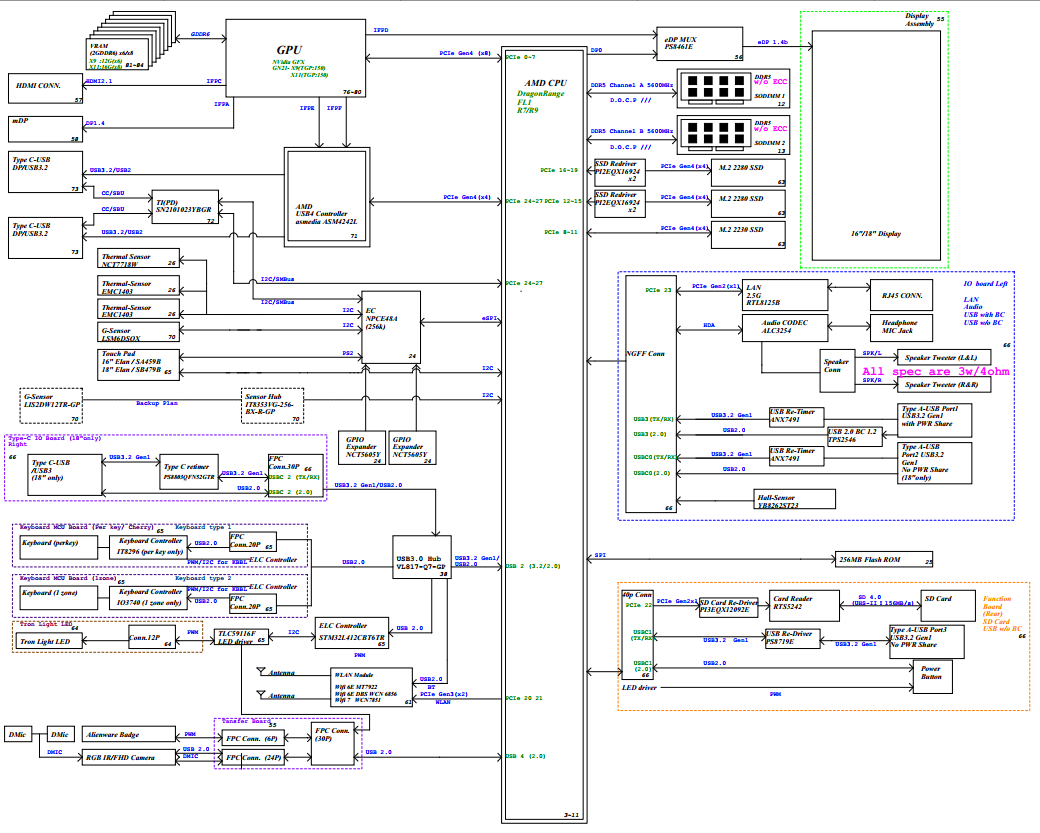This screenshot has width=1040, height=833.
Task: Select the Hall-Sensor YB8262ST23 block
Action: click(x=795, y=499)
